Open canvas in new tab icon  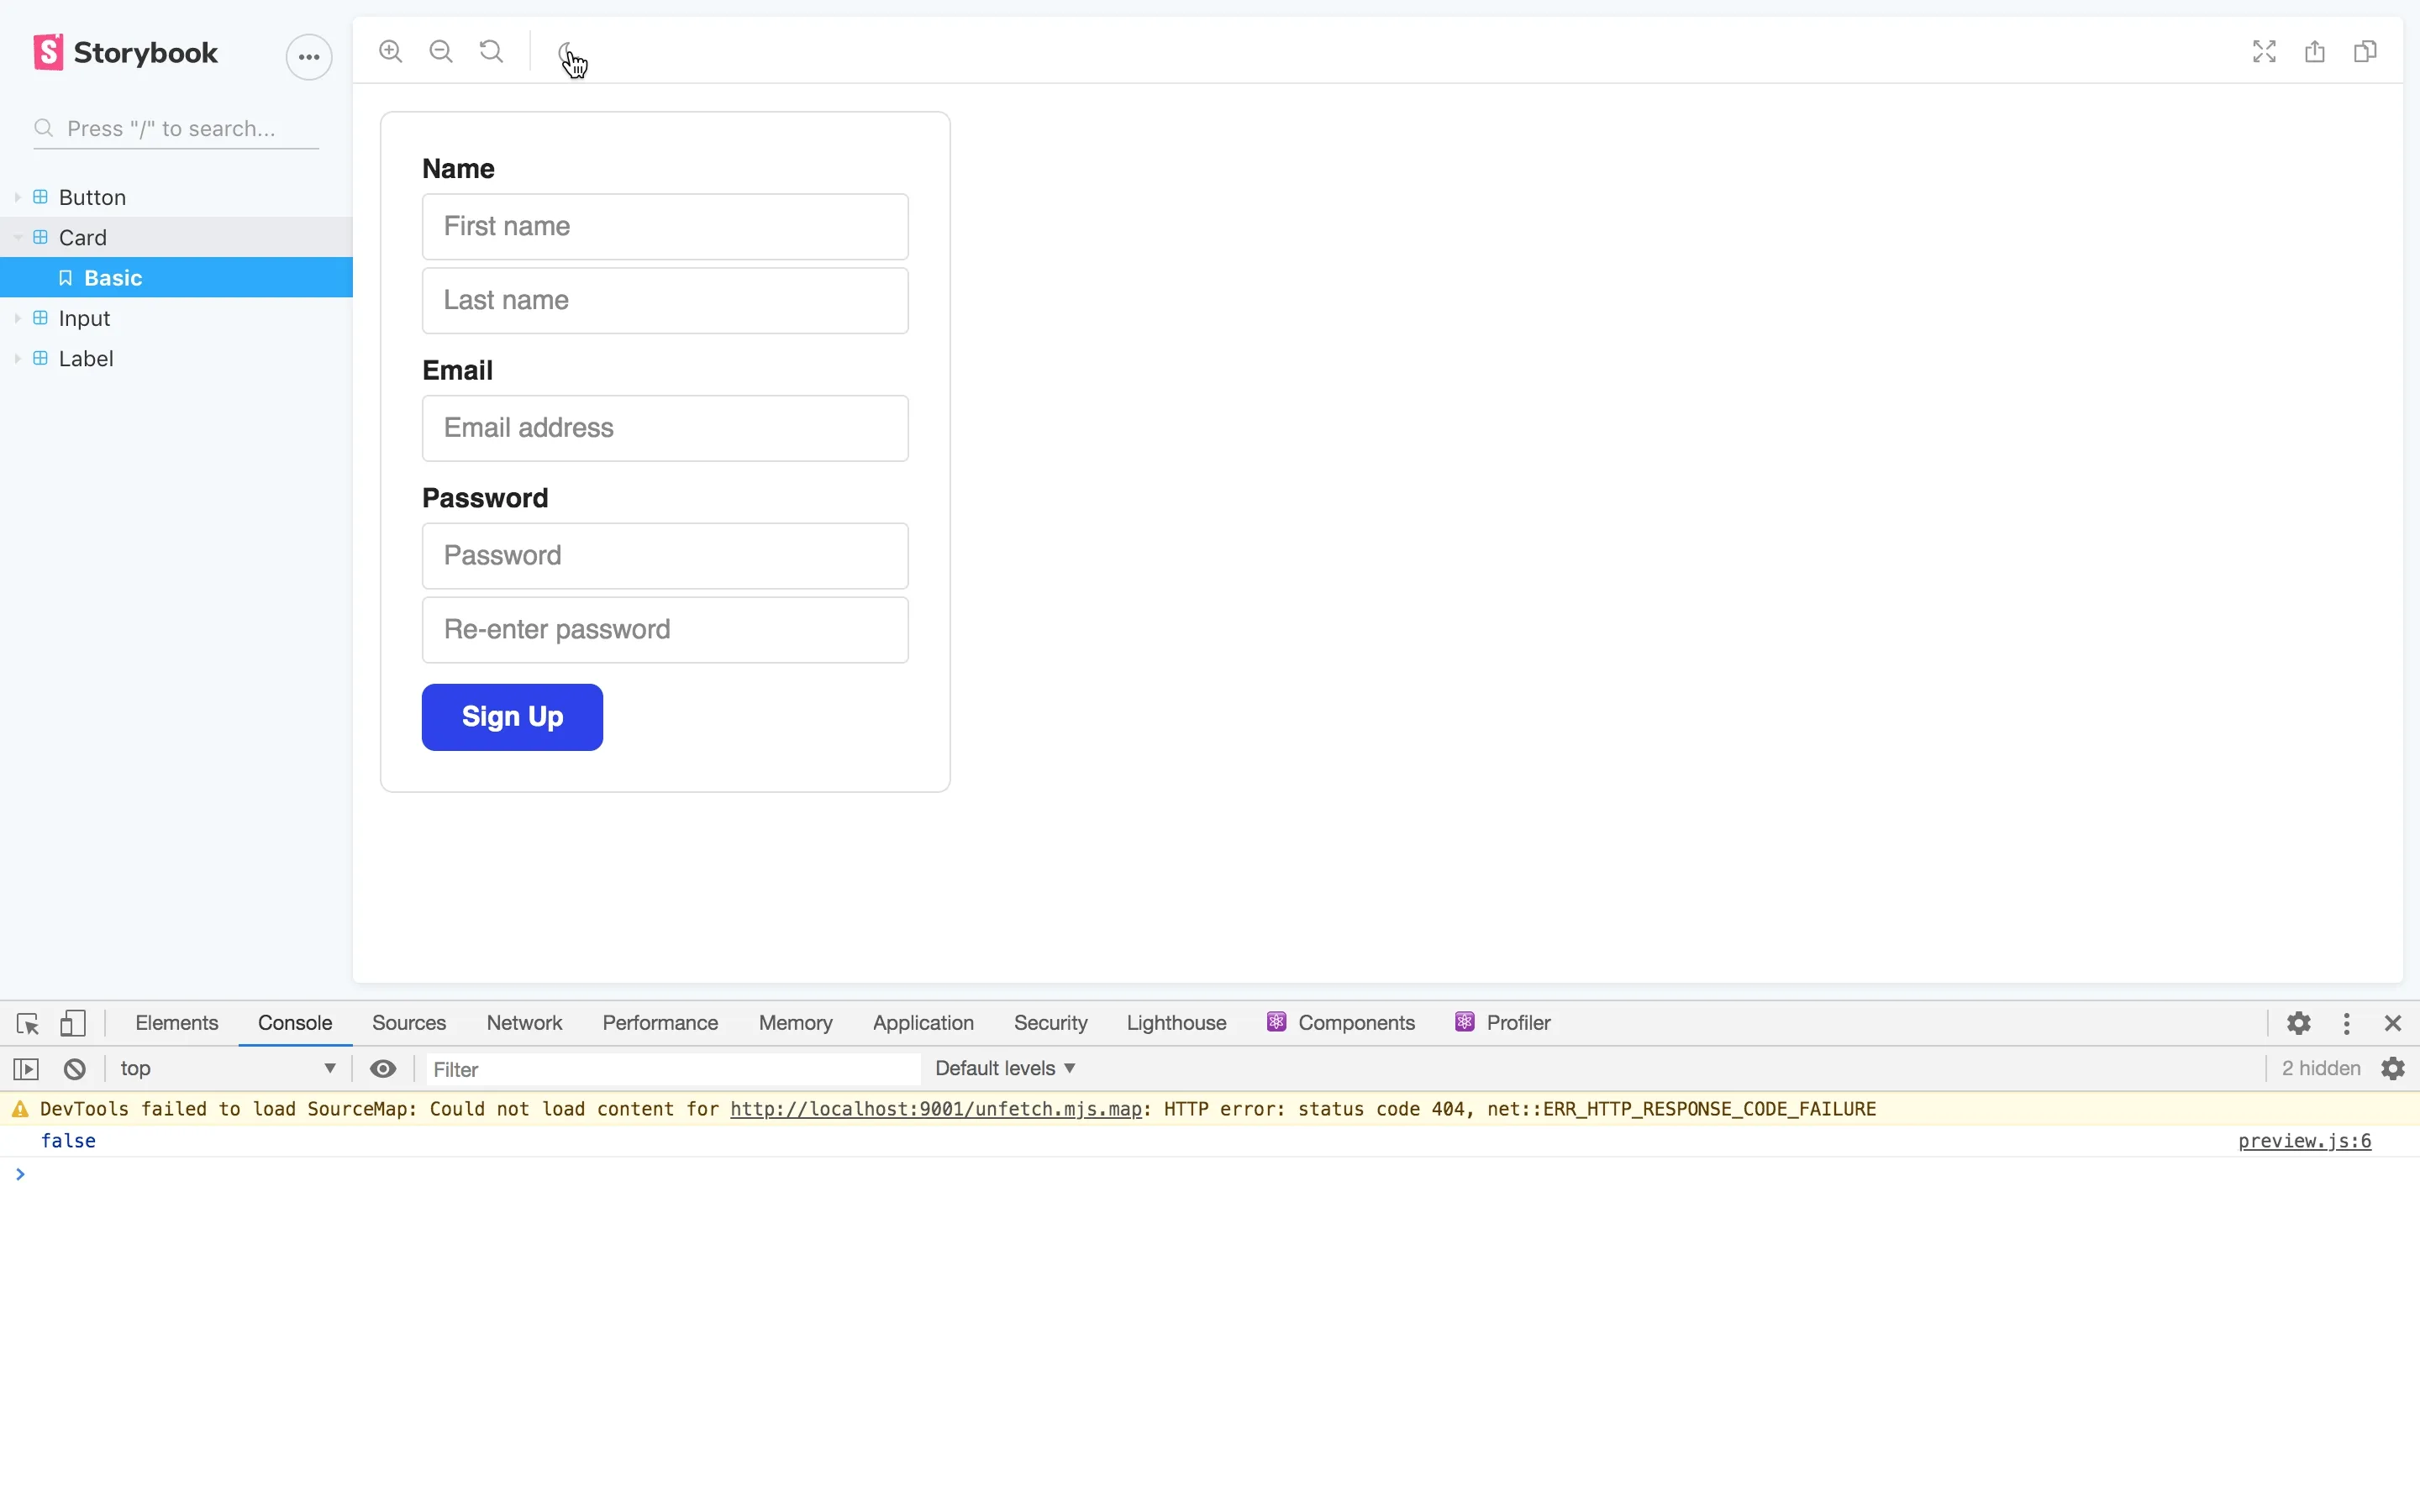[x=2315, y=51]
